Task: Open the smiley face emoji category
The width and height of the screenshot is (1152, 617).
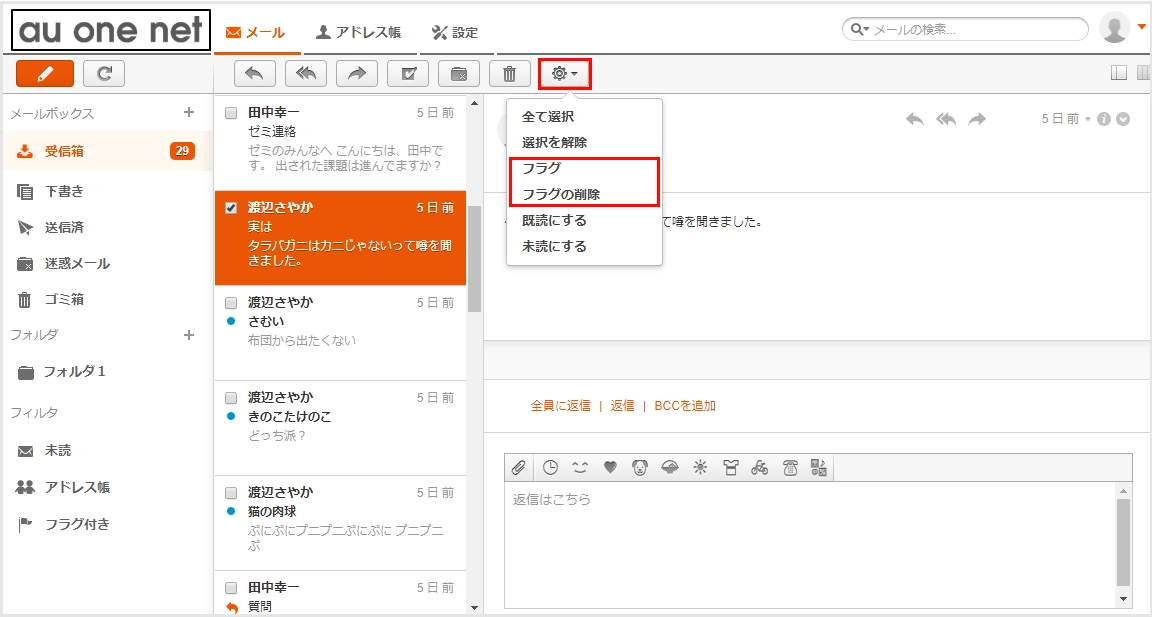Action: click(580, 467)
